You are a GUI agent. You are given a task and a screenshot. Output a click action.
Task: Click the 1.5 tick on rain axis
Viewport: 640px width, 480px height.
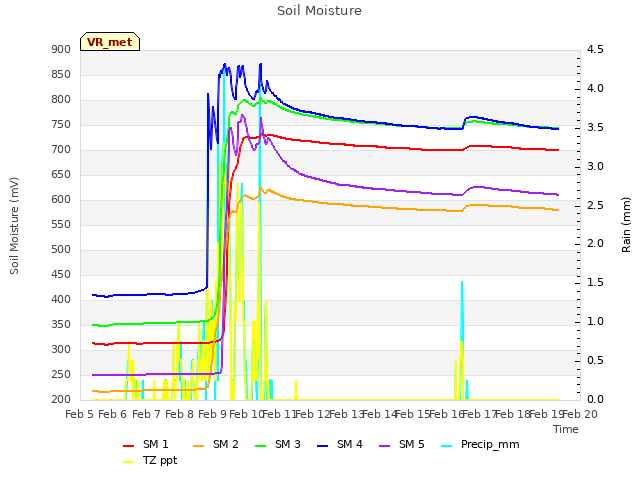point(595,283)
